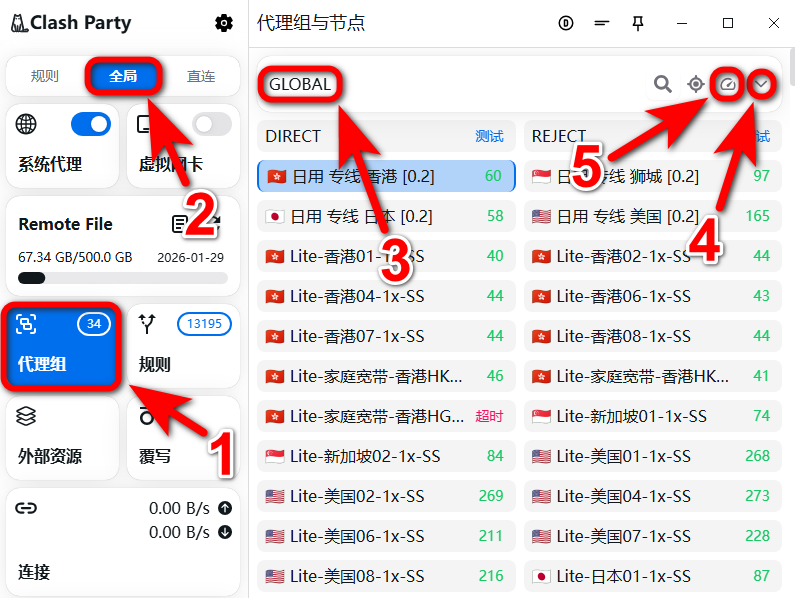Click the GLOBAL group title

click(x=300, y=84)
